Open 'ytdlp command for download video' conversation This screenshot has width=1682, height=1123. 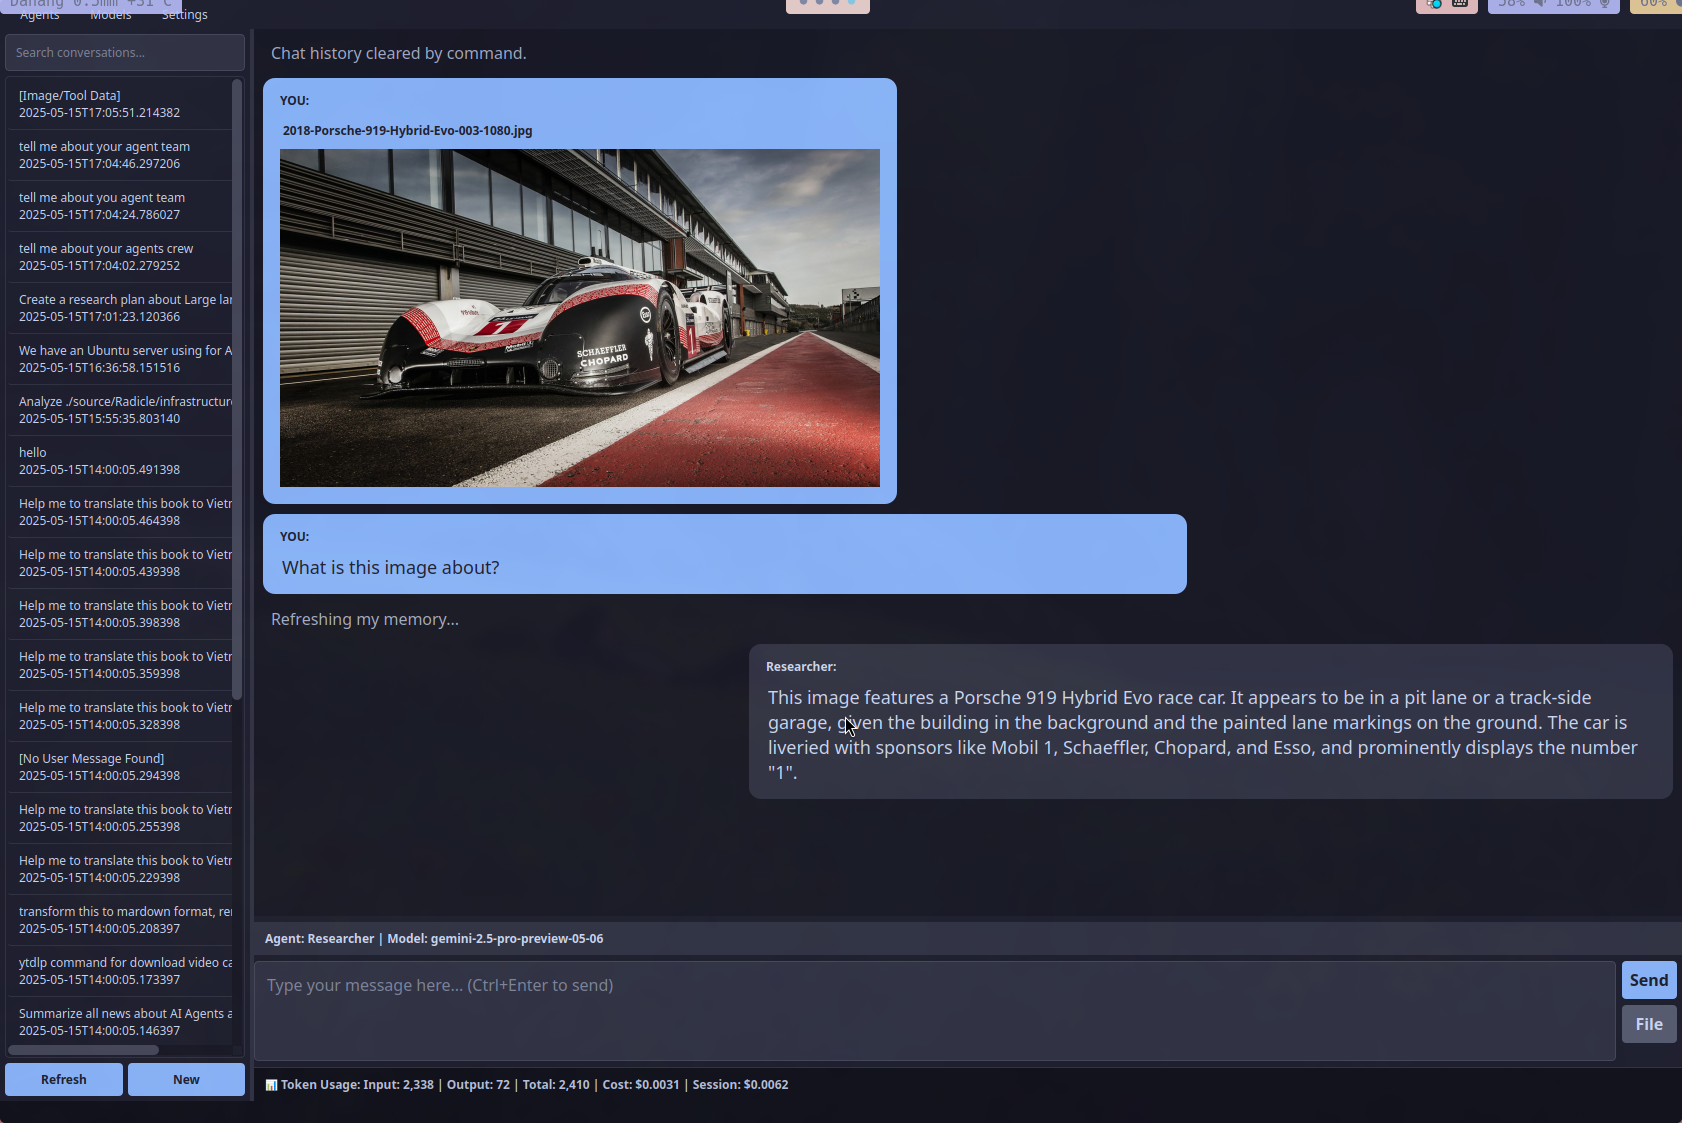(x=120, y=971)
